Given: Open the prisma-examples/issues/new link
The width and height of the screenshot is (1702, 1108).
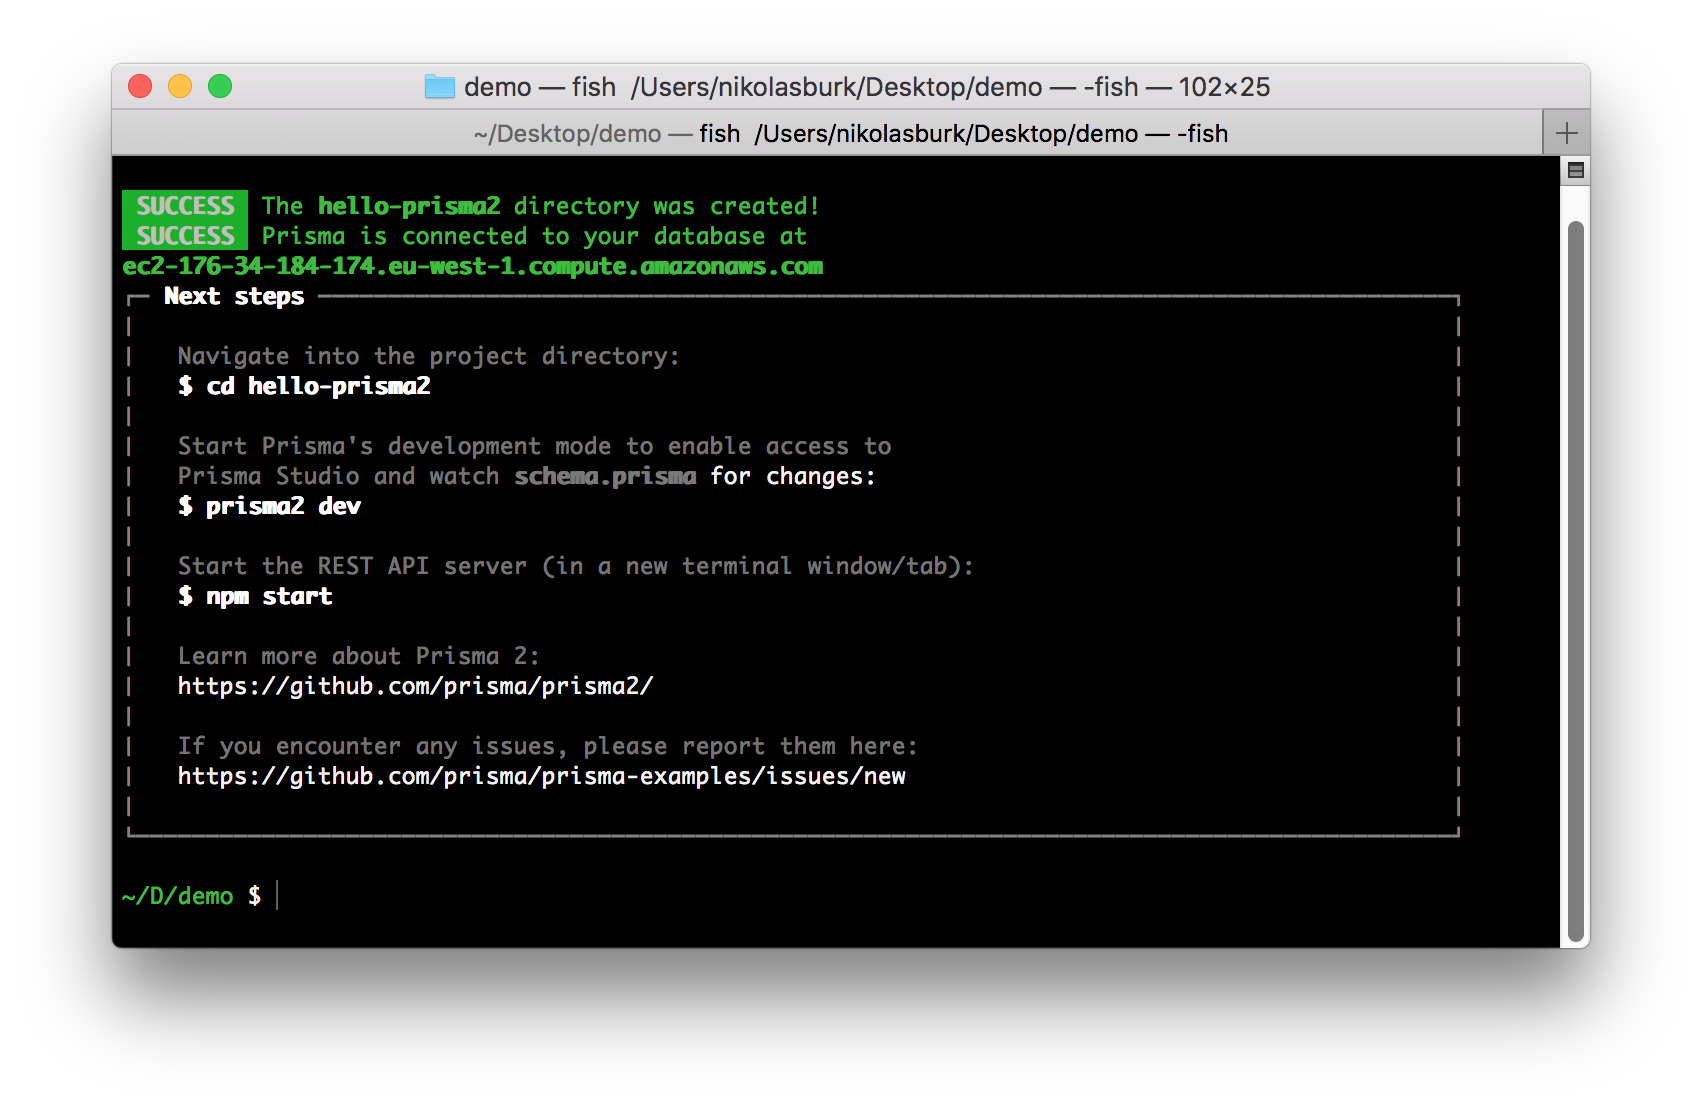Looking at the screenshot, I should click(x=542, y=776).
